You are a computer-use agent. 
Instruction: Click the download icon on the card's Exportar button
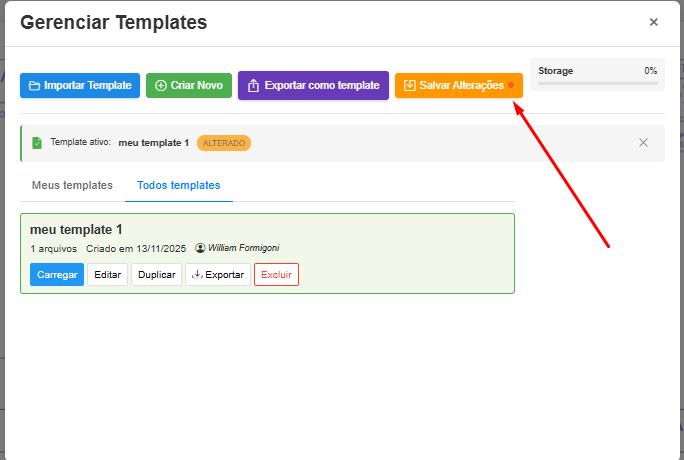pos(197,274)
